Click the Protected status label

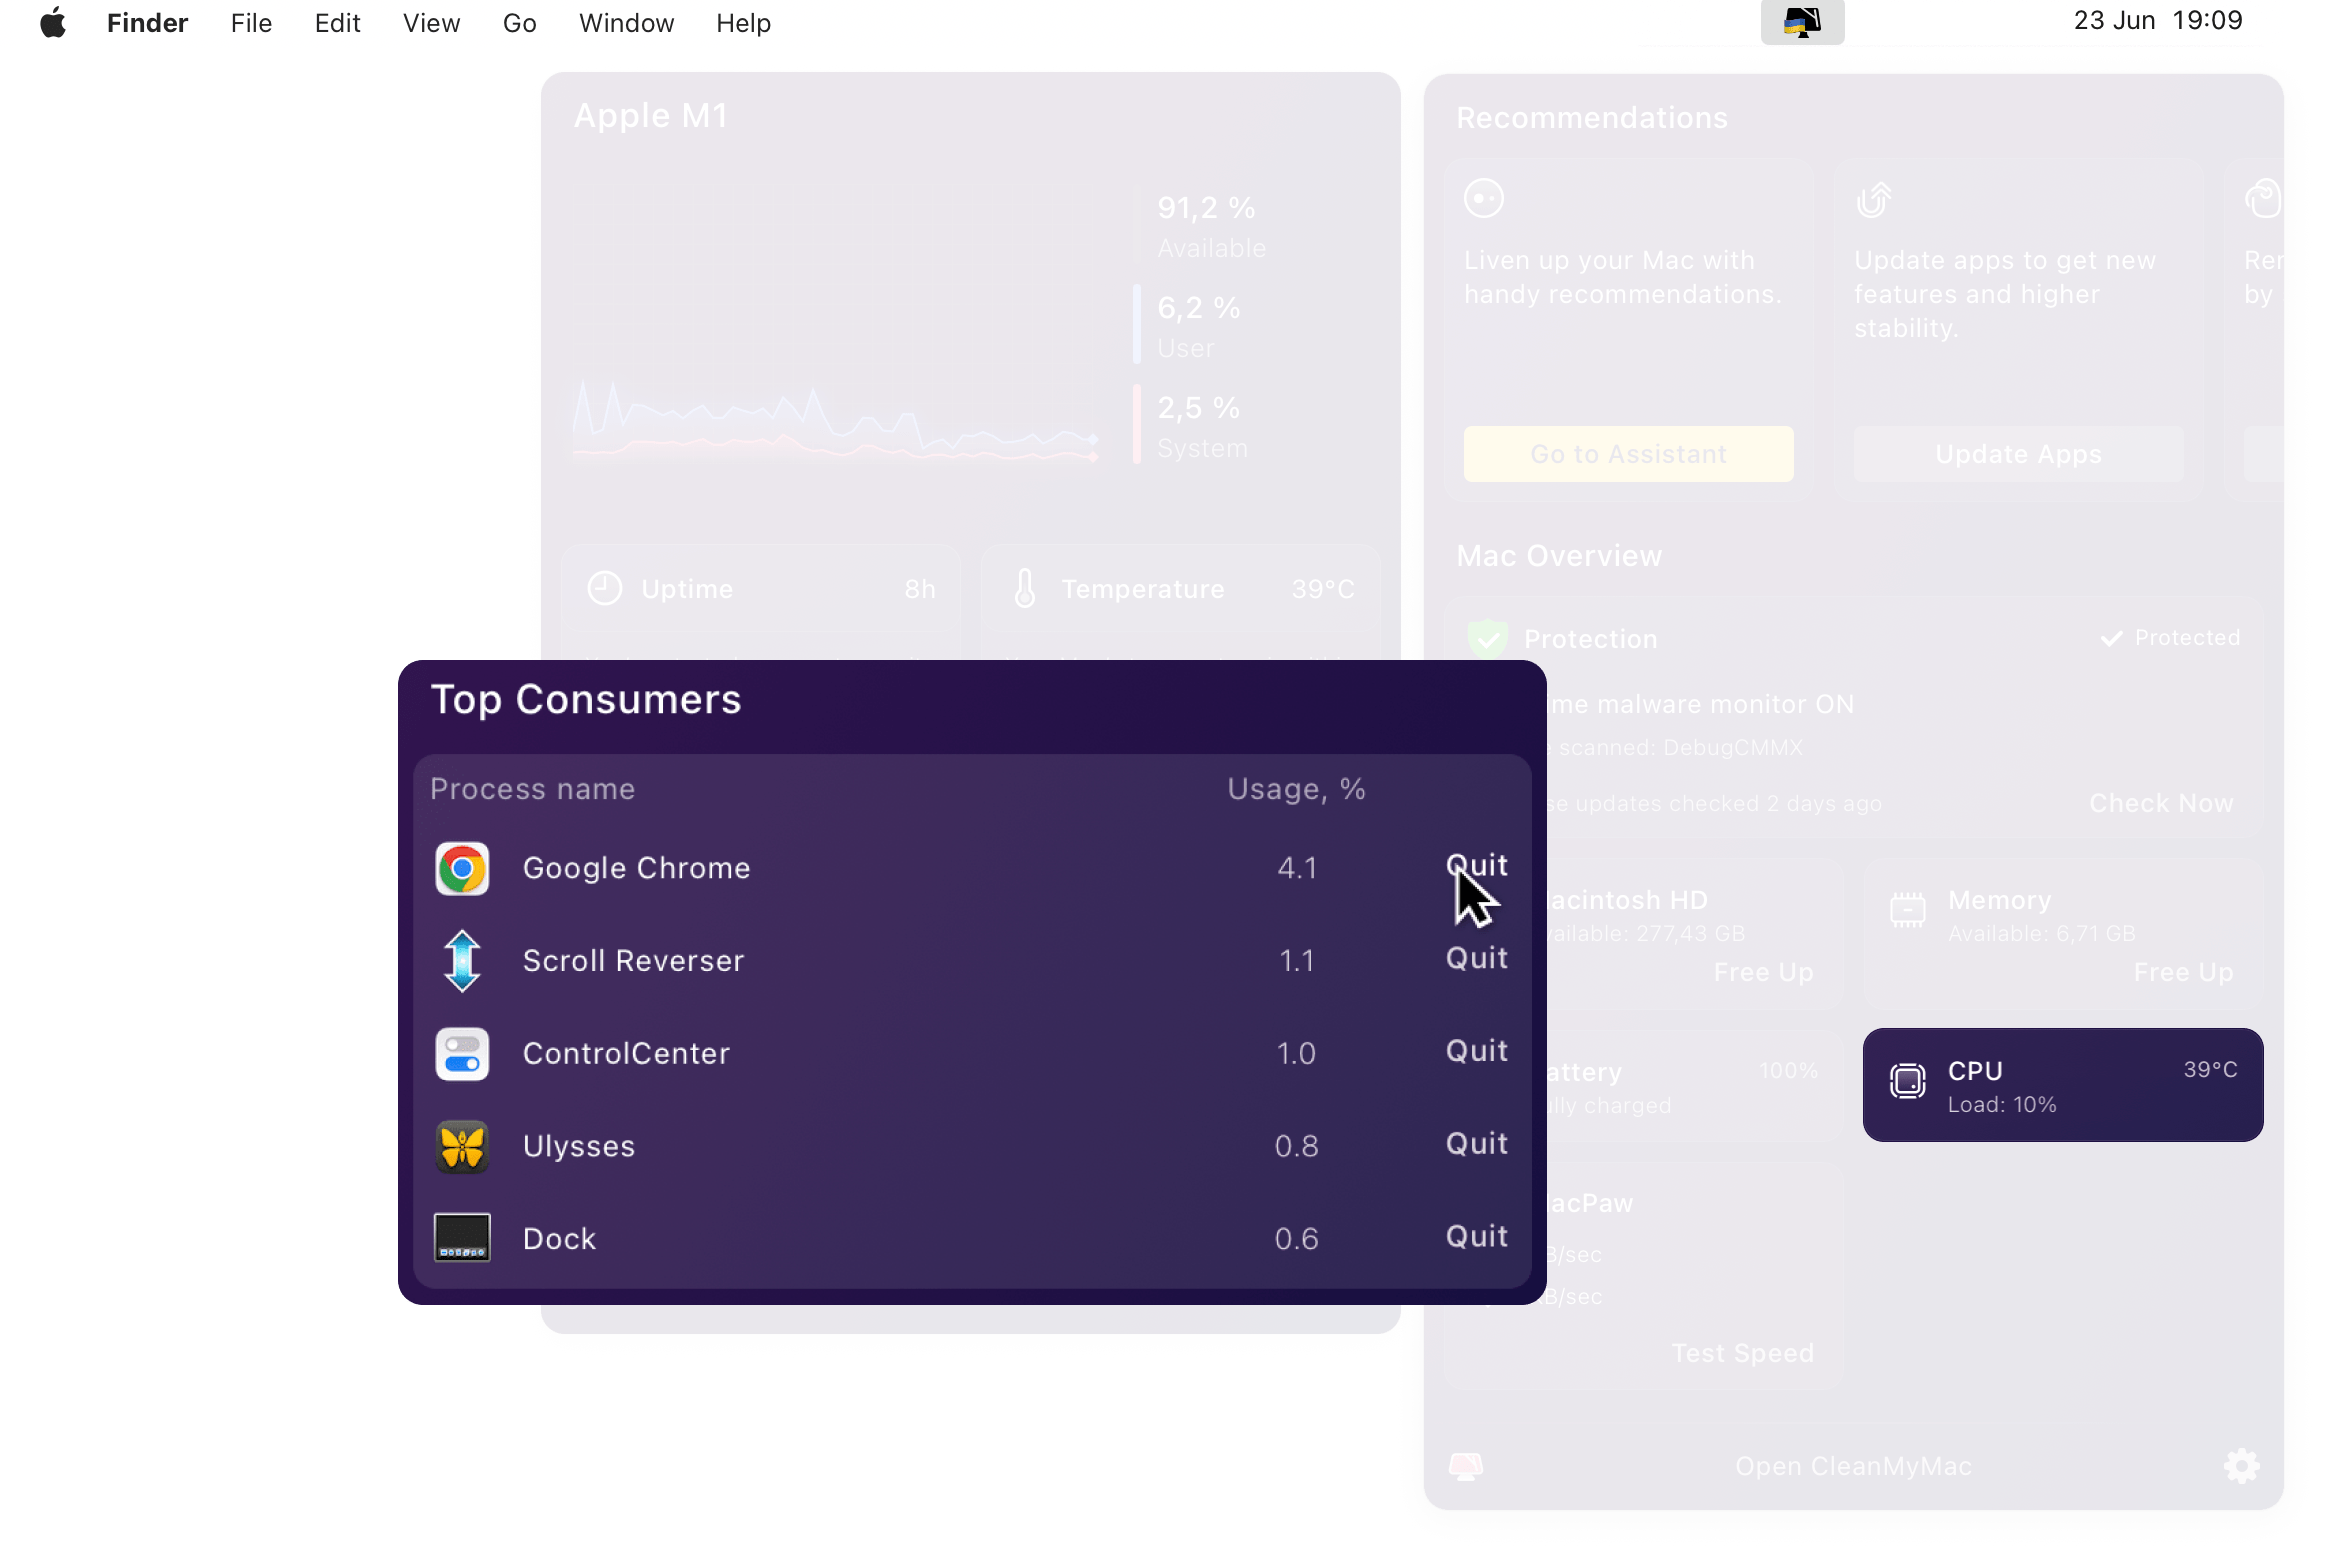(2170, 638)
